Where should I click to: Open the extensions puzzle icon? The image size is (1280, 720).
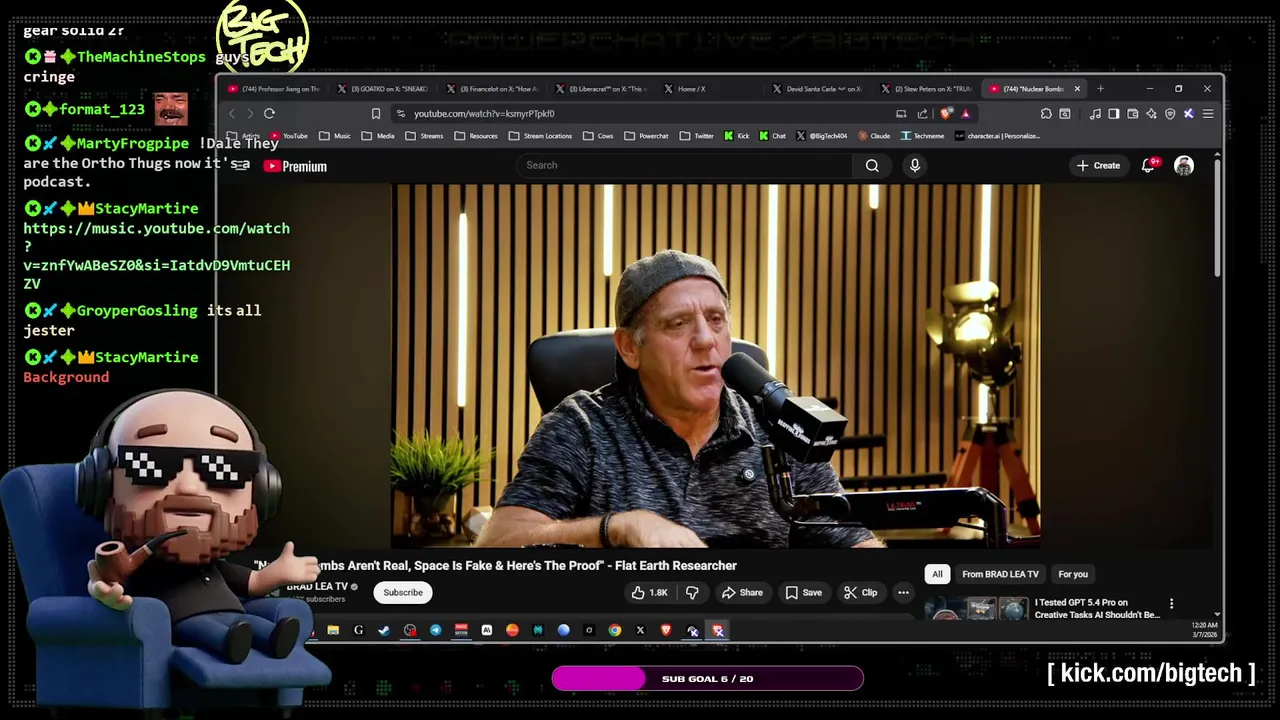(x=1046, y=113)
